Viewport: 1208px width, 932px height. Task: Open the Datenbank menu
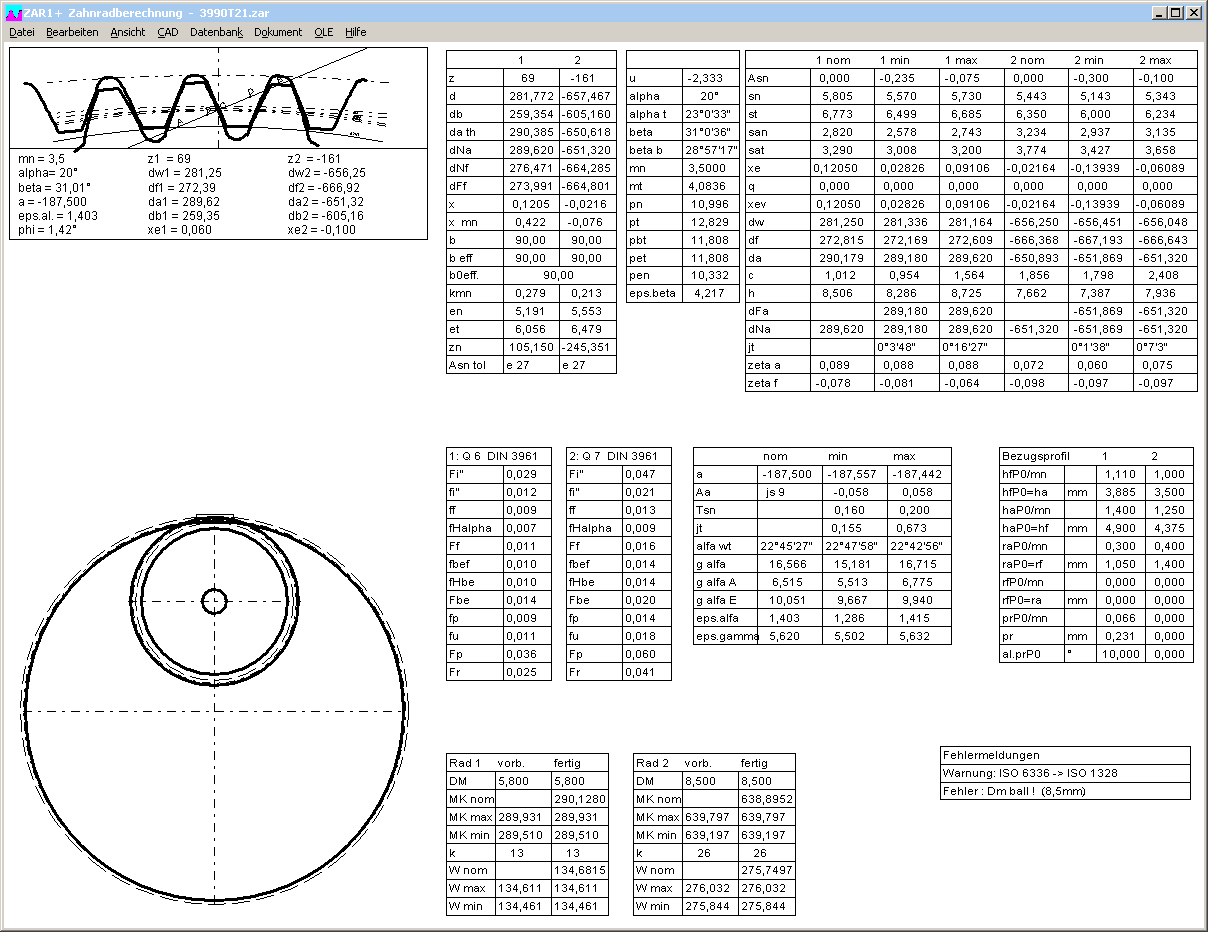click(216, 32)
